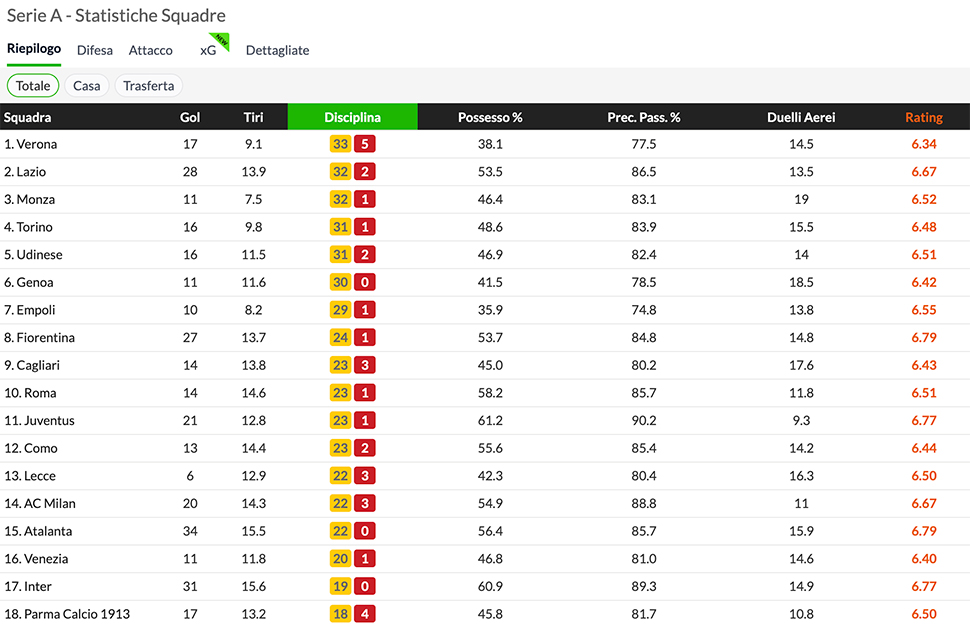Sort table by Rating column header
This screenshot has width=970, height=625.
point(923,117)
